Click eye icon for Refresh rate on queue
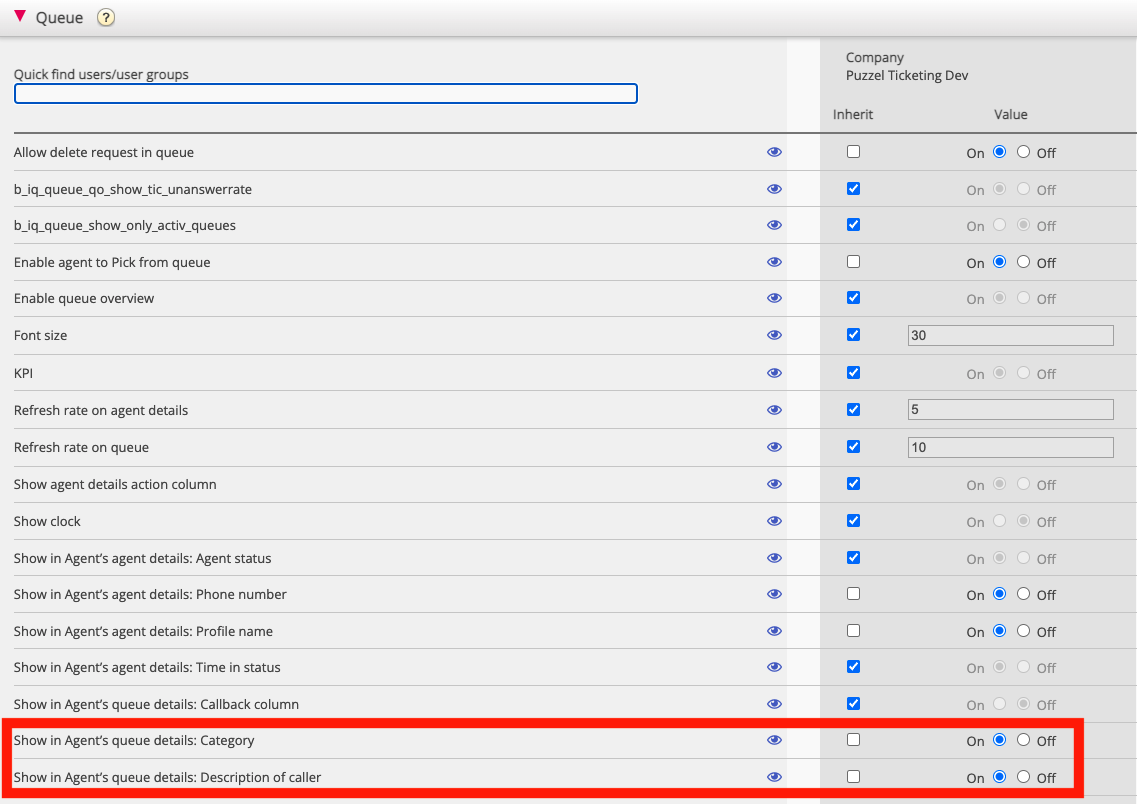This screenshot has width=1137, height=804. [x=774, y=447]
